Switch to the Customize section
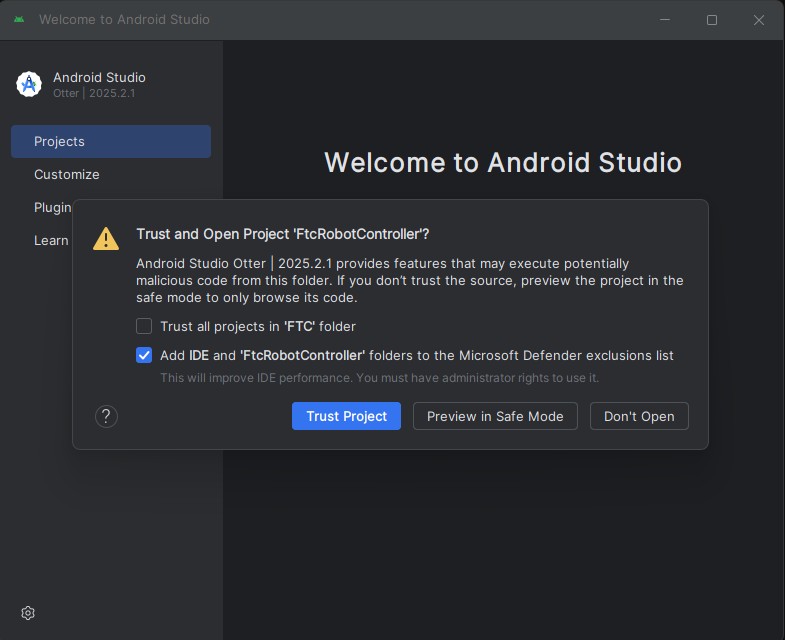 tap(66, 174)
